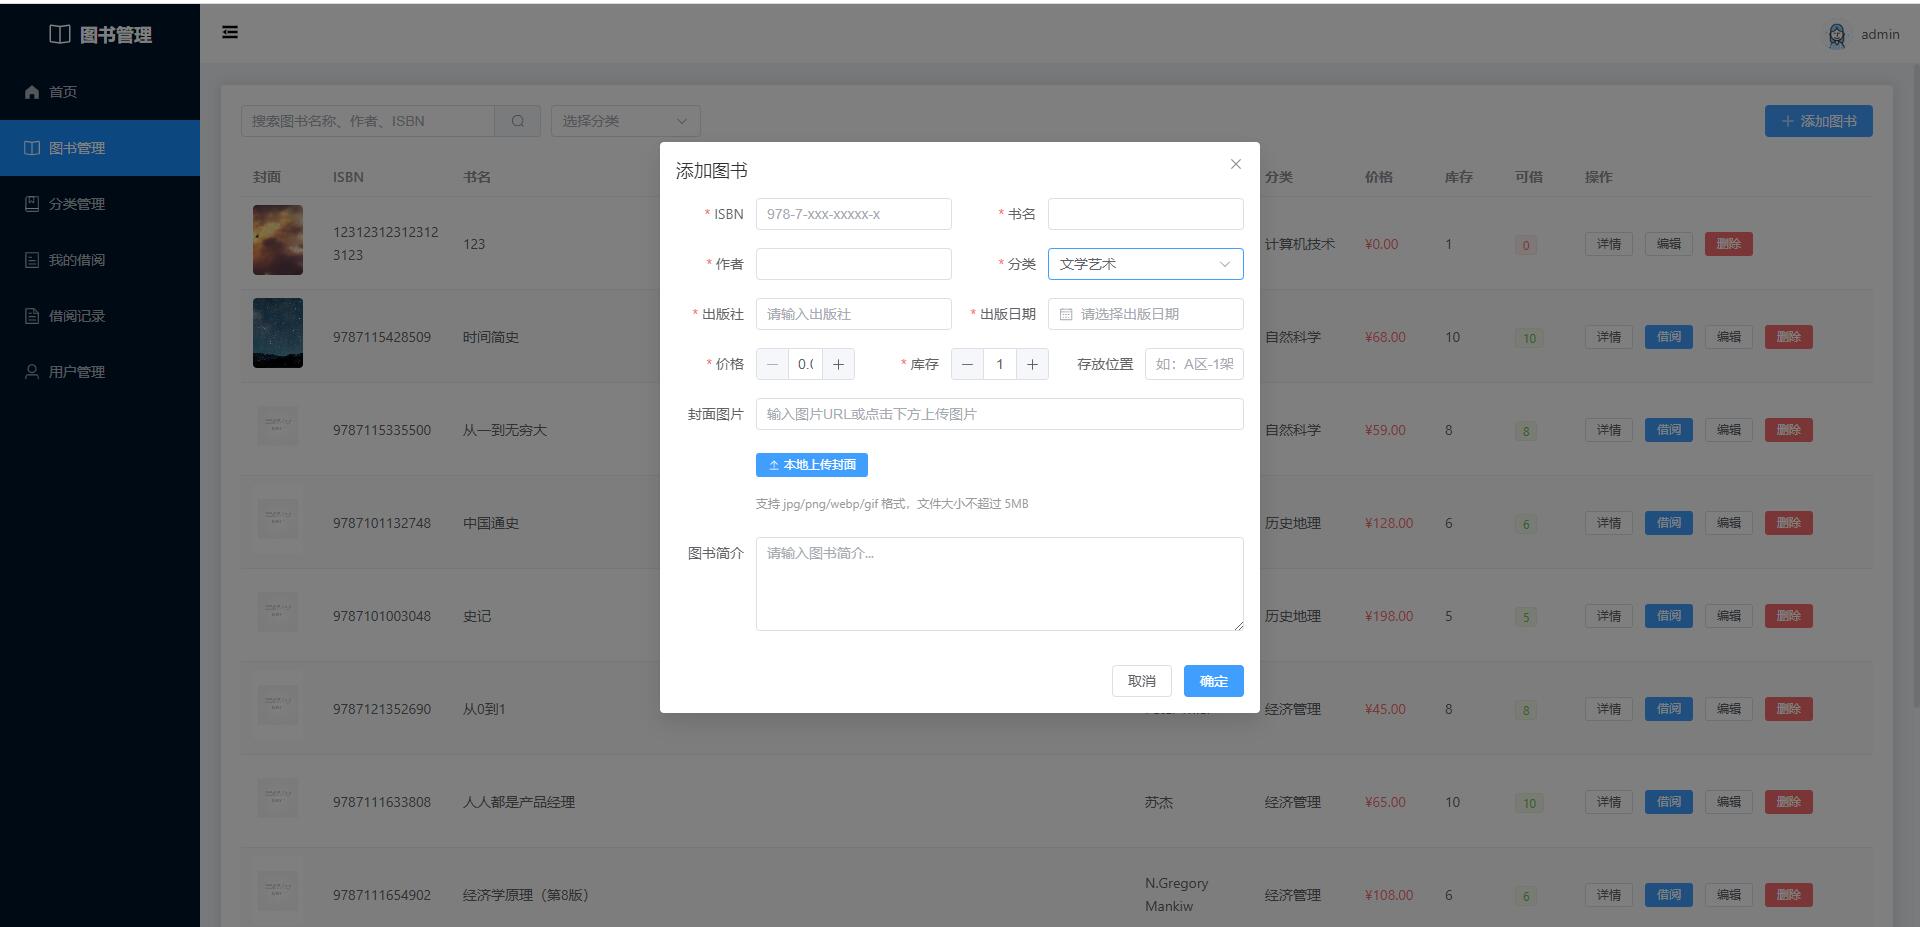This screenshot has width=1920, height=927.
Task: Click the 本地上传封面 upload button
Action: 811,464
